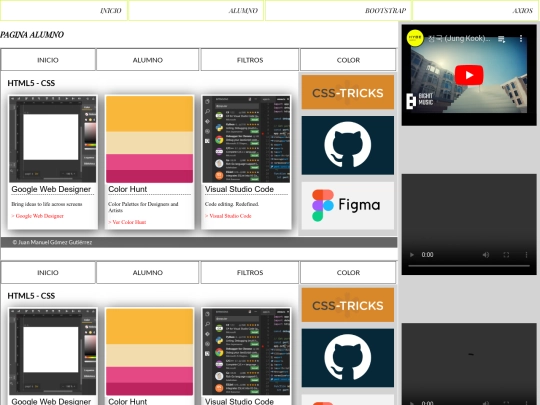Screen dimensions: 540x405
Task: Click the first CSS-TRICKS logo banner
Action: click(348, 92)
